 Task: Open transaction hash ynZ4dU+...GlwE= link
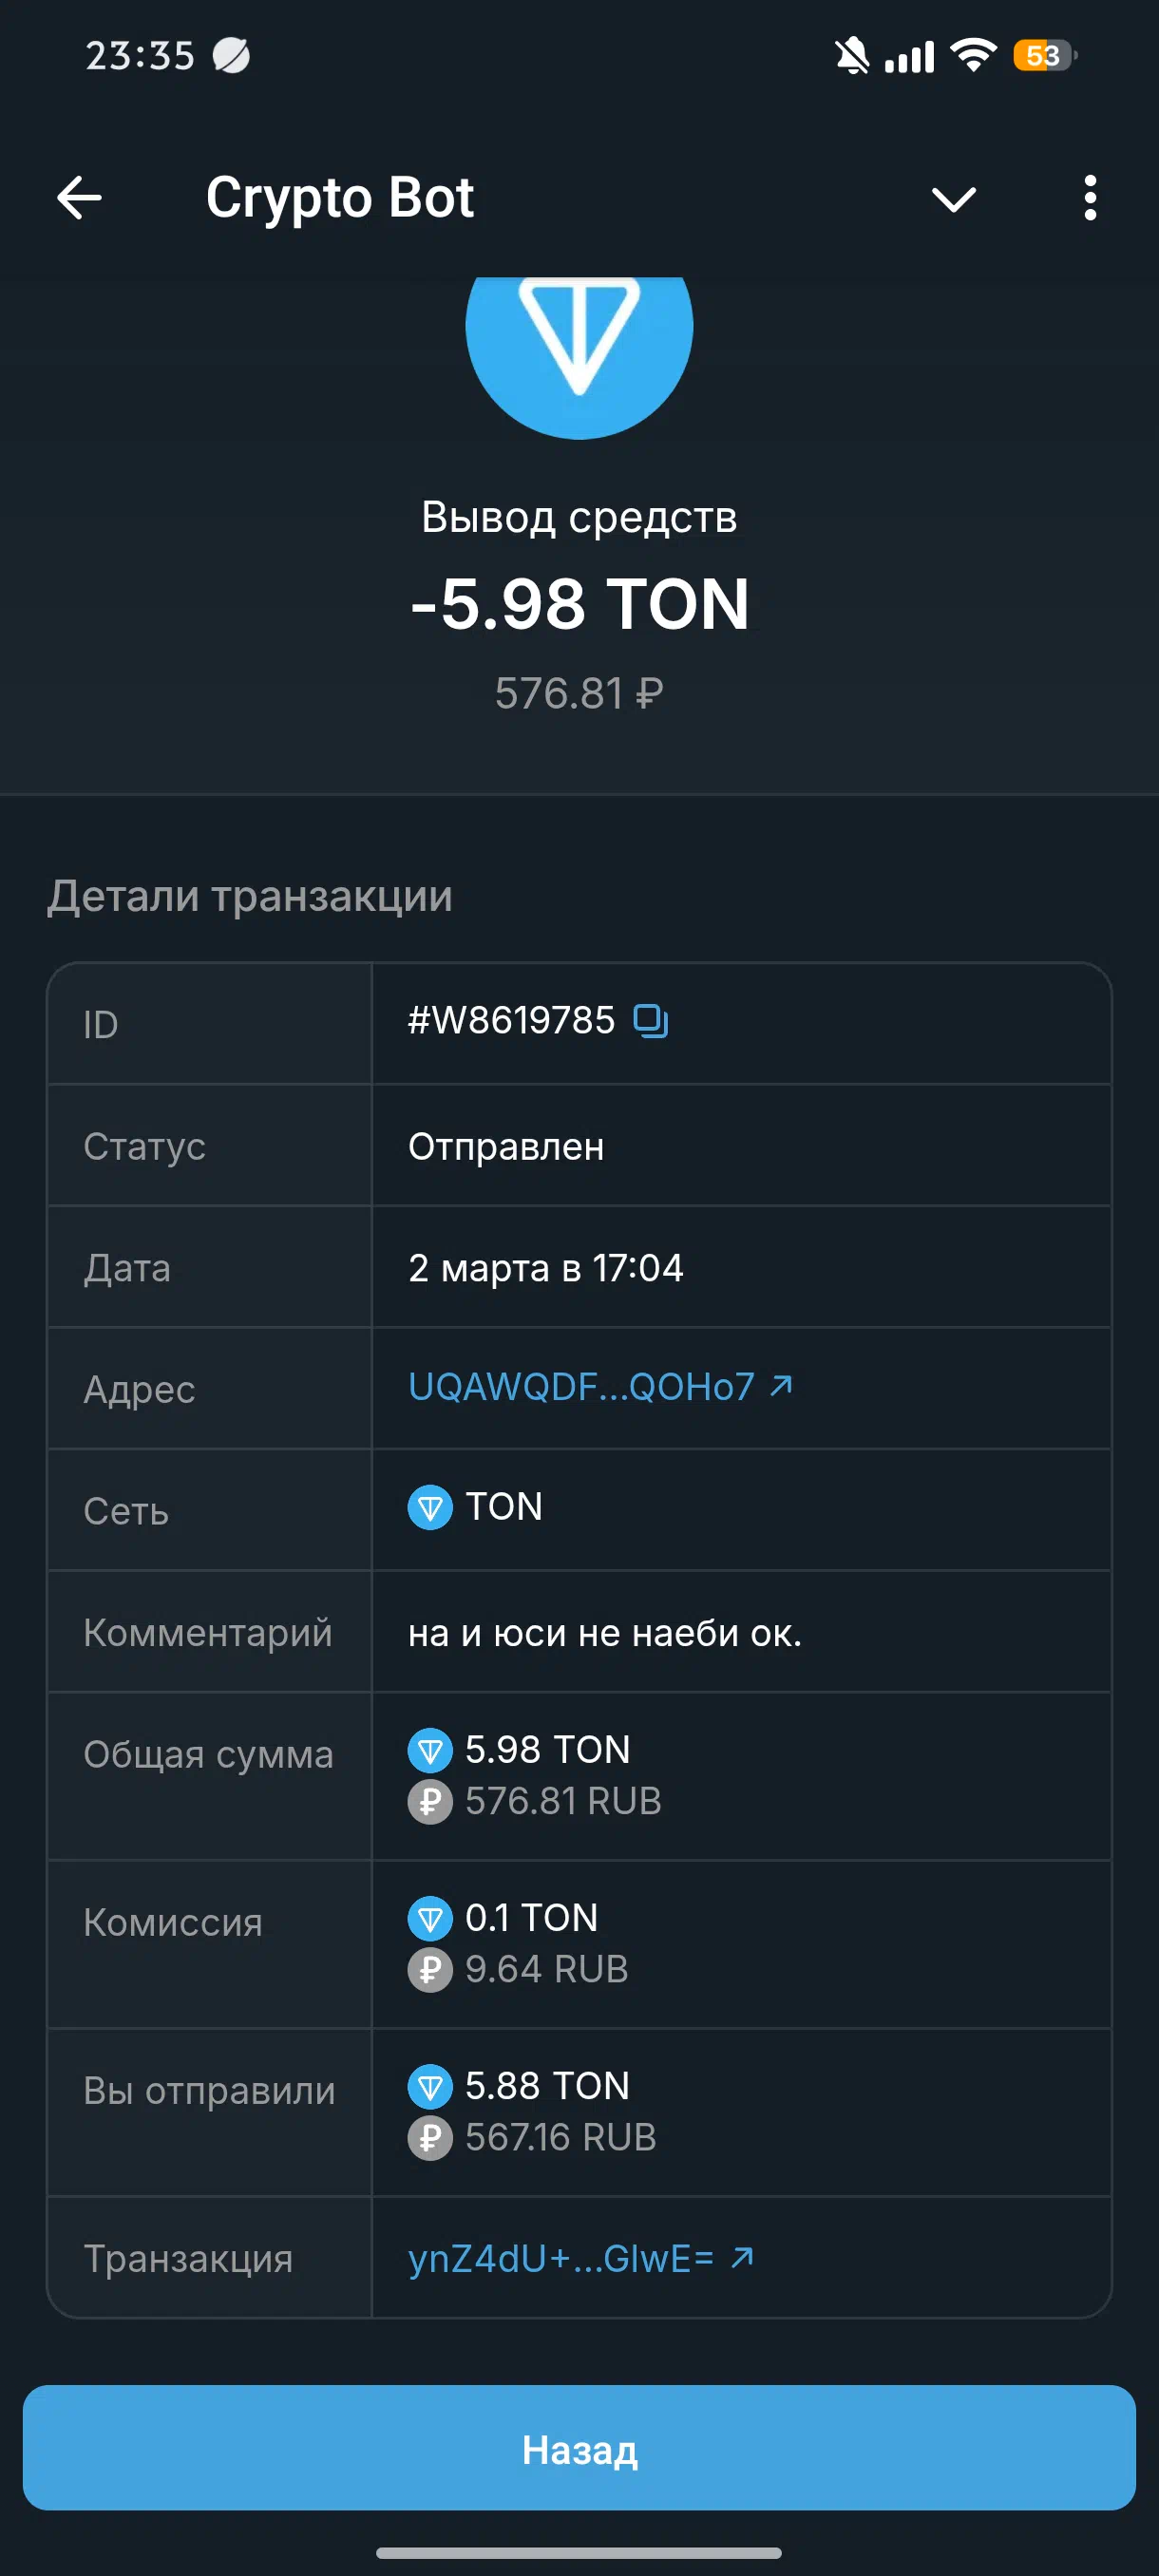coord(561,2259)
